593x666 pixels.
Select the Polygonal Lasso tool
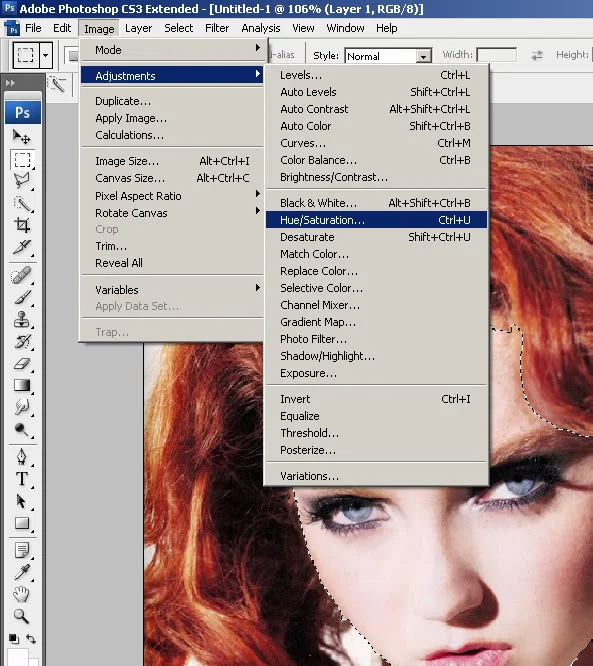click(x=22, y=181)
